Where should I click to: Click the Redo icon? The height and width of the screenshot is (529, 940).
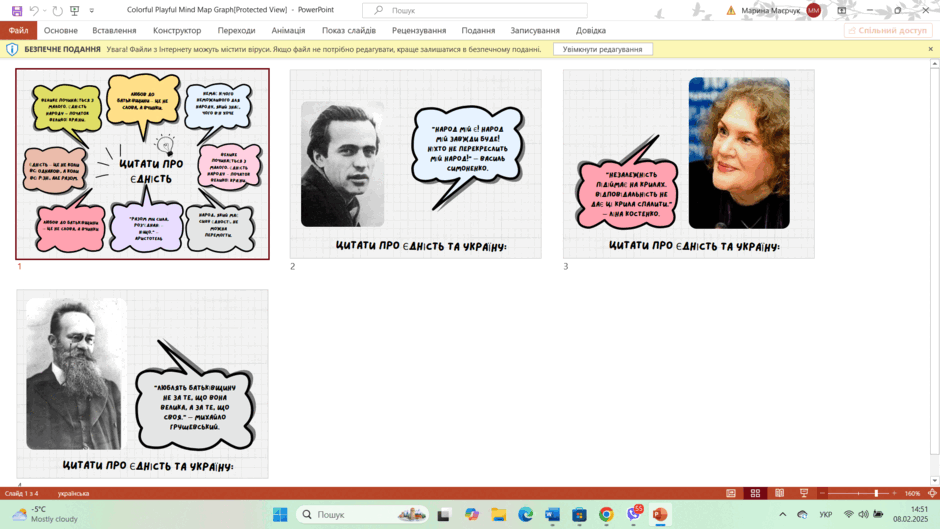pos(58,11)
